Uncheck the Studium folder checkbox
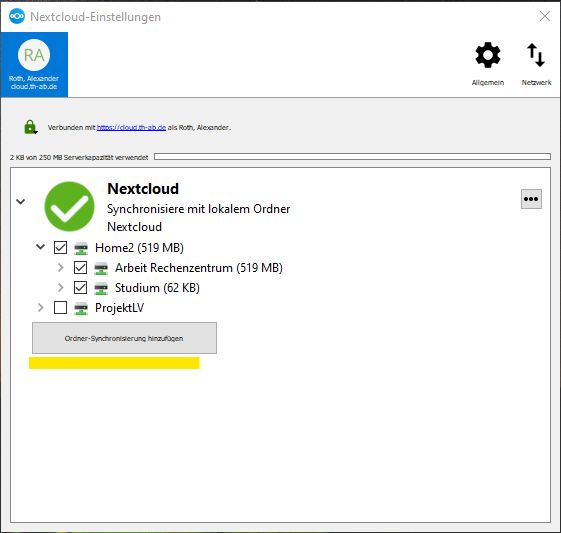 [80, 288]
